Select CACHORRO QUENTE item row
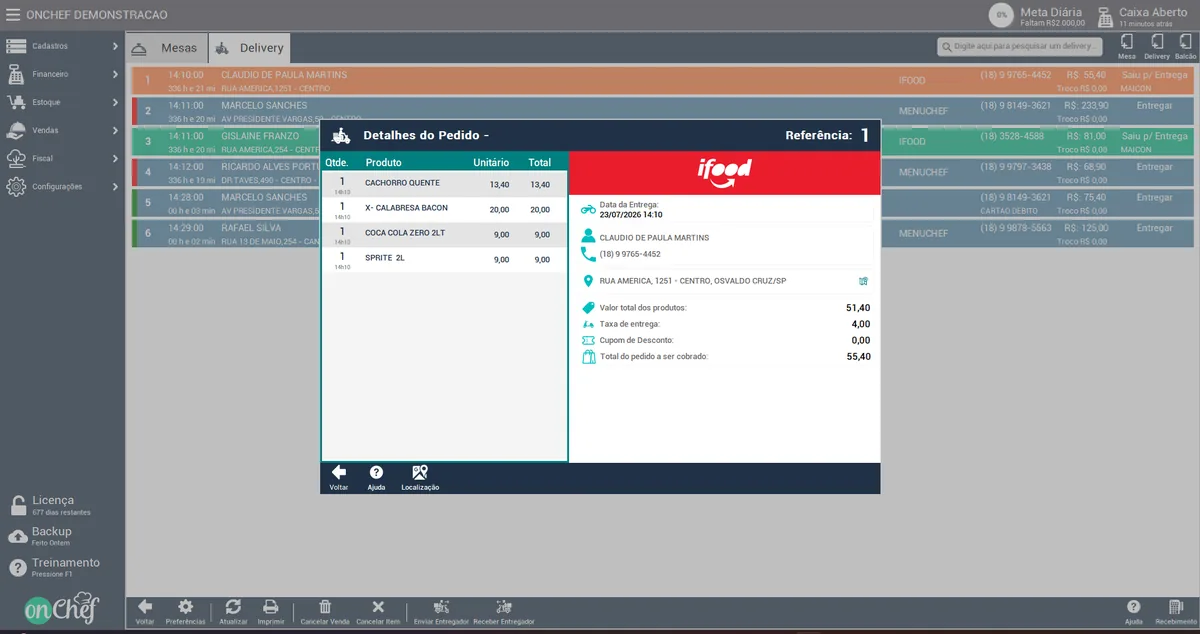Screen dimensions: 1200x634 [444, 185]
